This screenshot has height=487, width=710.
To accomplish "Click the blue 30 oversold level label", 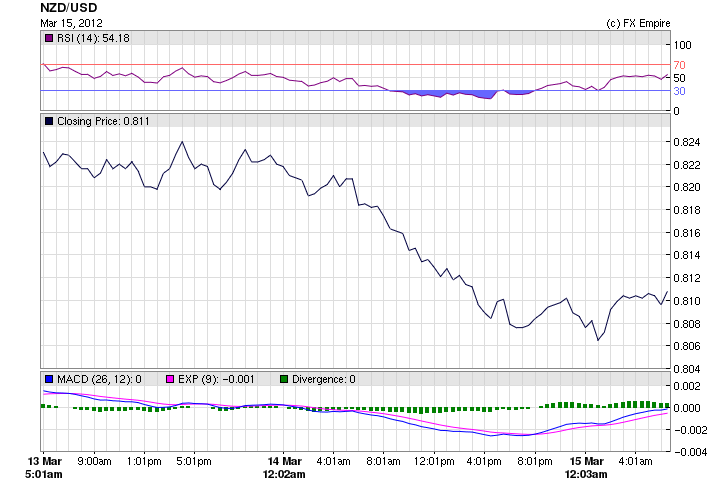I will click(678, 91).
